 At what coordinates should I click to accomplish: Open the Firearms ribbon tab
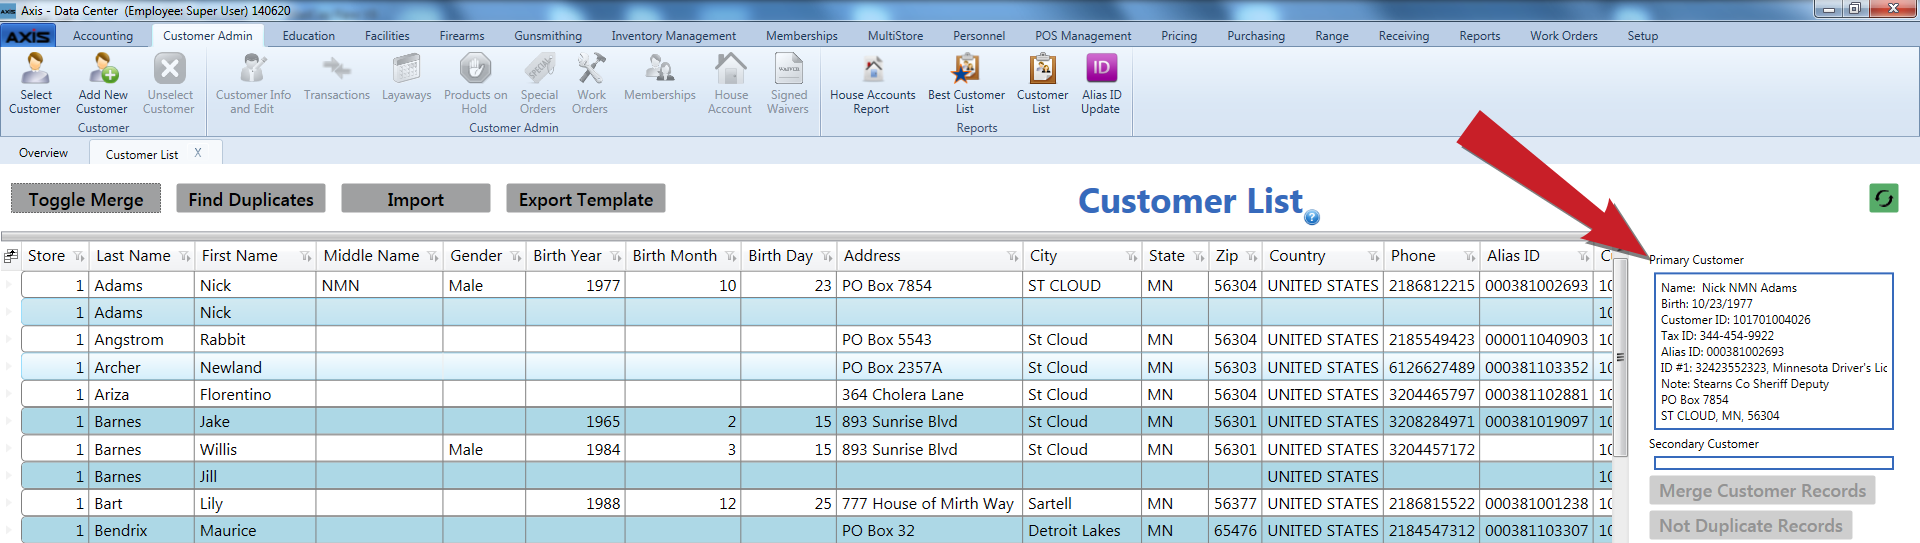462,36
